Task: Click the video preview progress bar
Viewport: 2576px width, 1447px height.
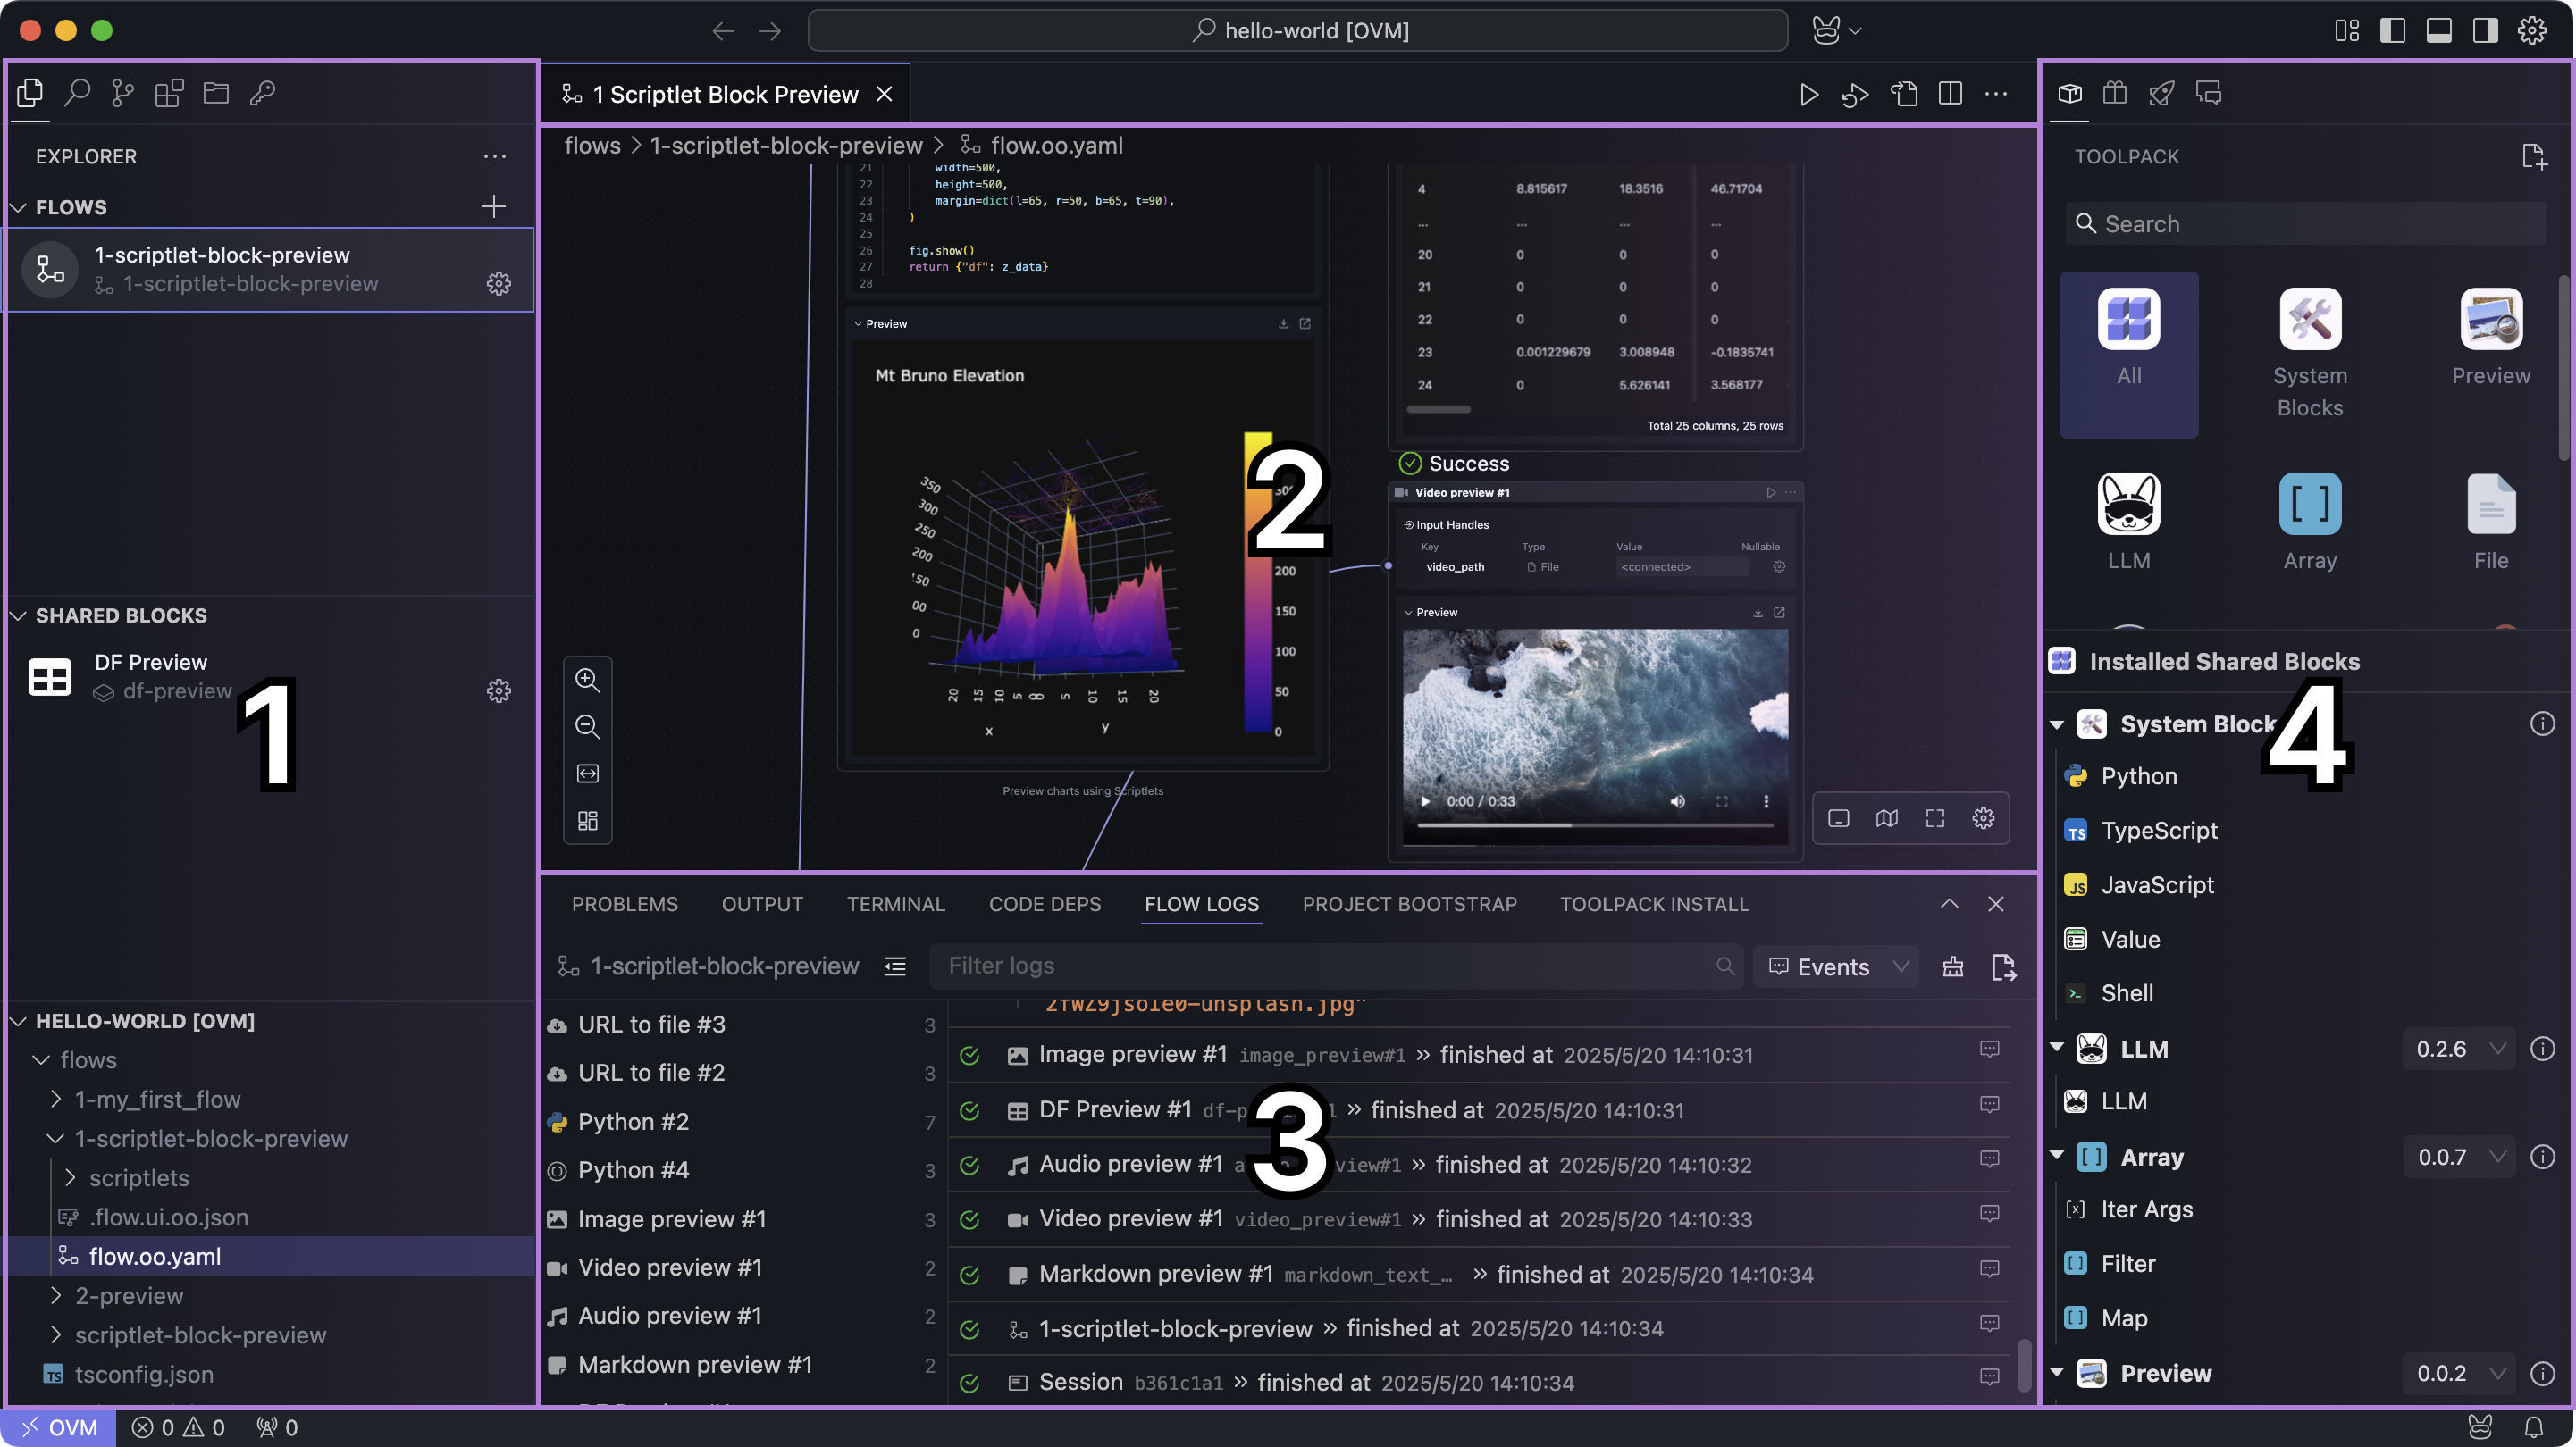Action: point(1594,825)
